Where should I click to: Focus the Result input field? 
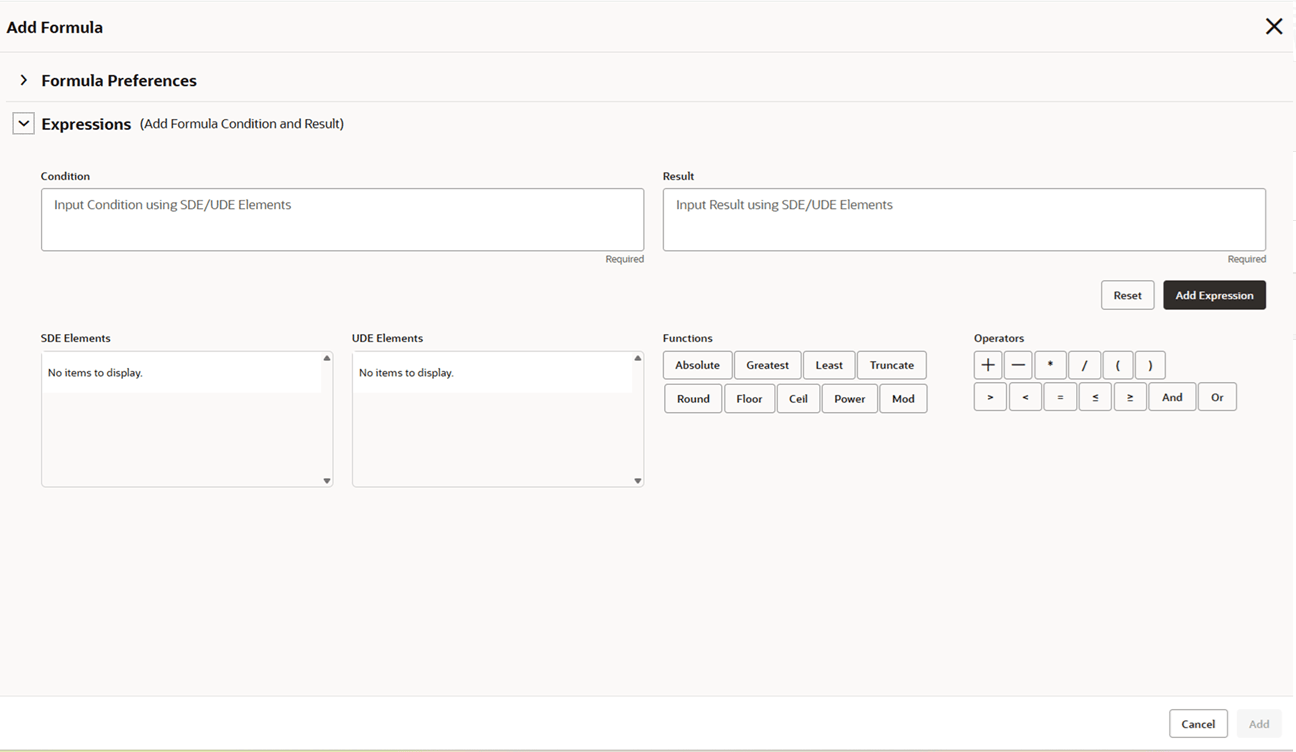pyautogui.click(x=964, y=220)
